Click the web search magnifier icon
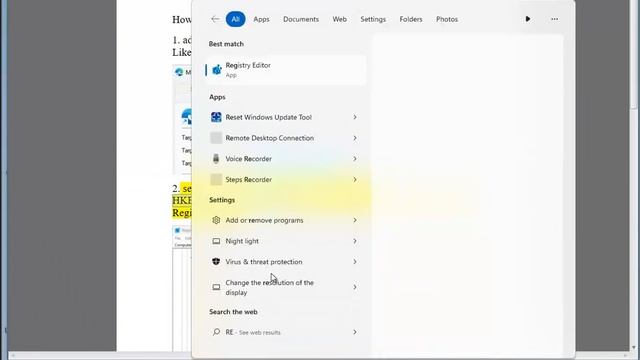The height and width of the screenshot is (360, 640). (216, 332)
